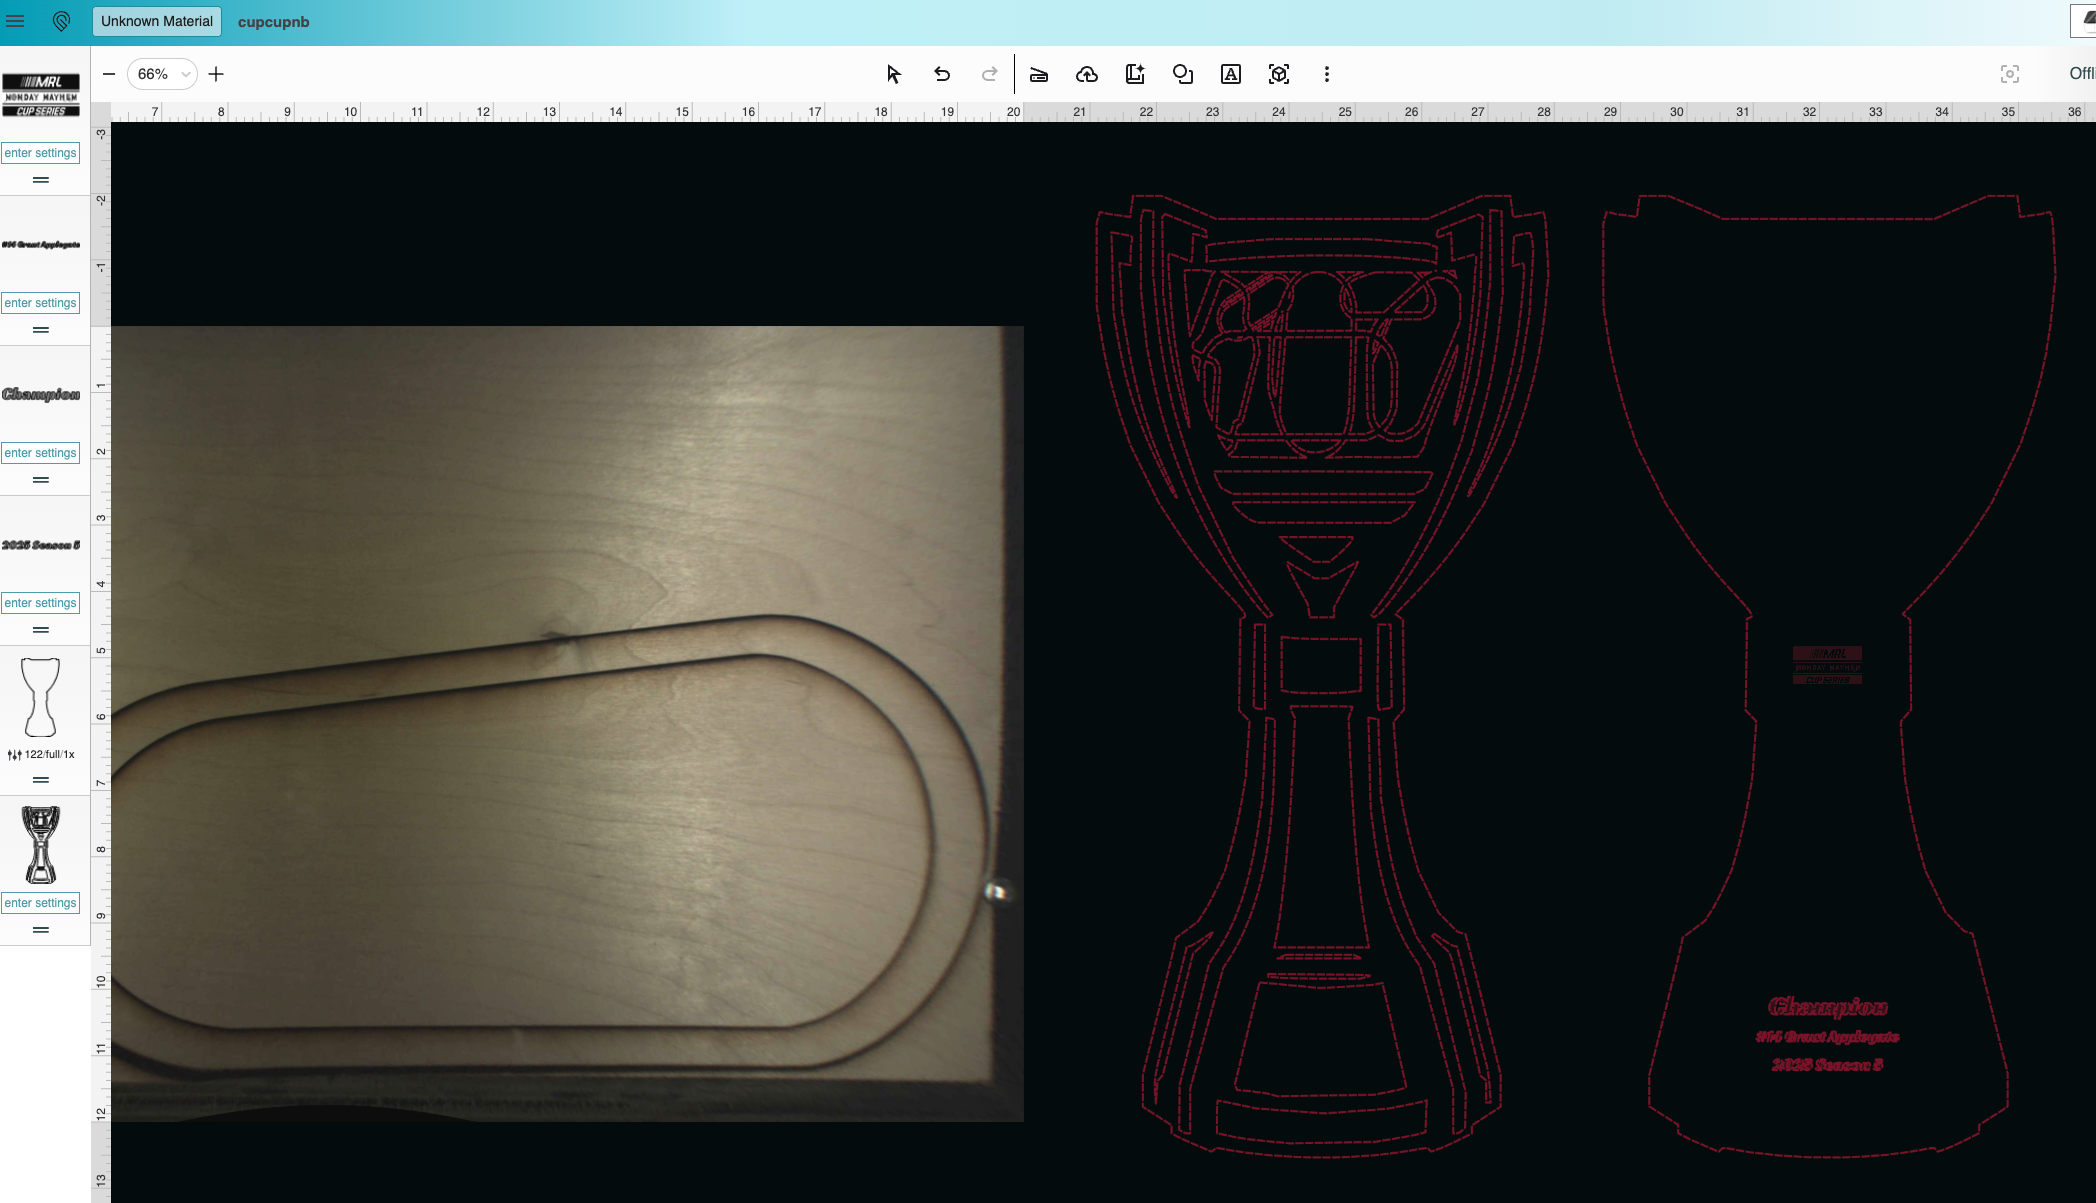
Task: Open the premium design catalog icon
Action: pyautogui.click(x=1134, y=74)
